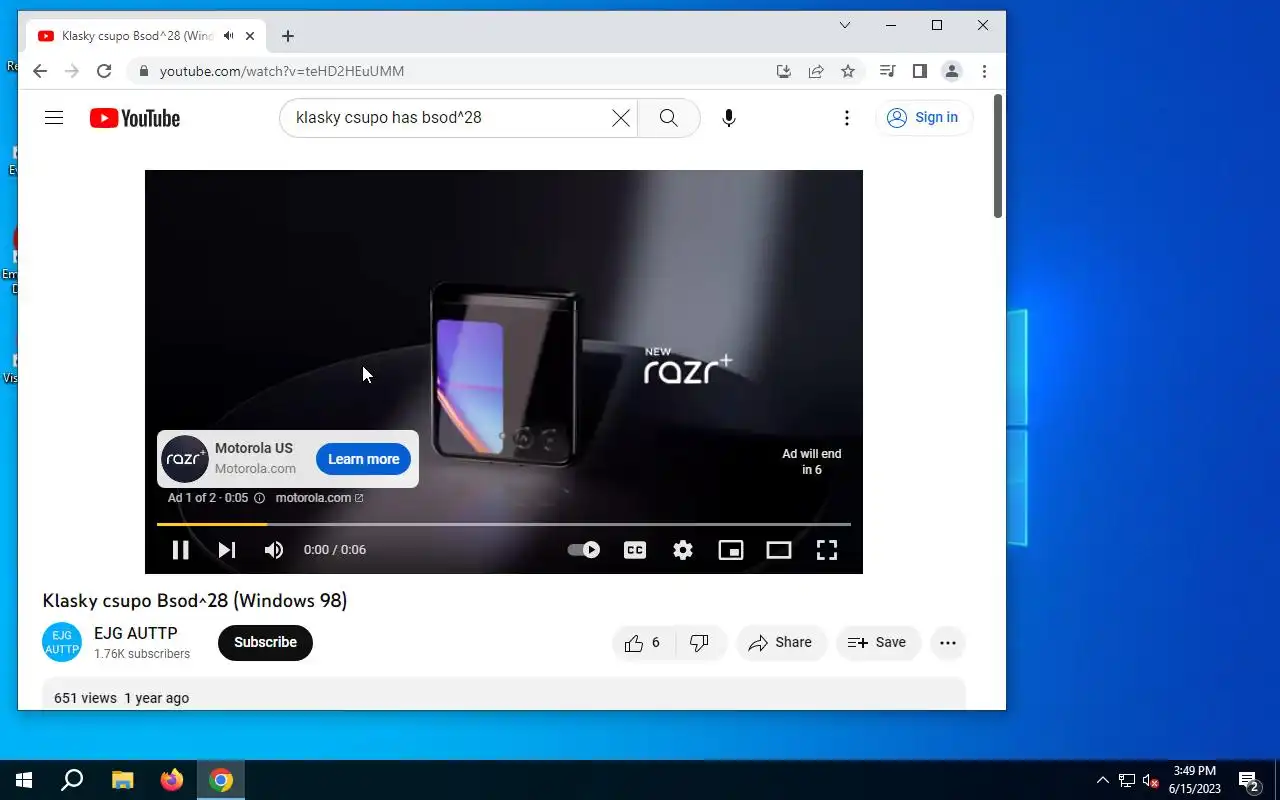Close the Klasky csupo tab
This screenshot has width=1280, height=800.
(x=250, y=36)
